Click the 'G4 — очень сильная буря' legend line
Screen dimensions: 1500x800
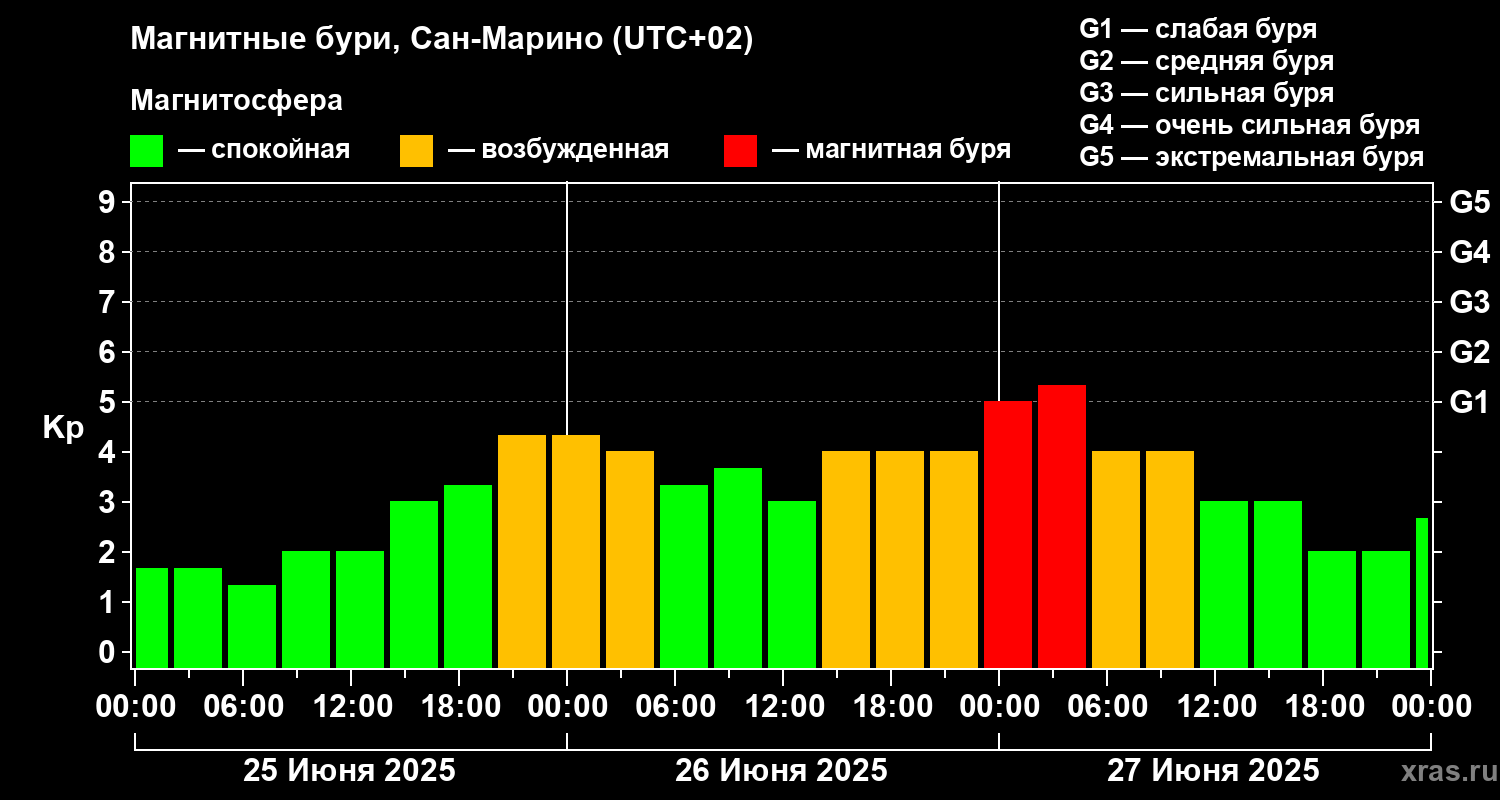click(x=1250, y=125)
